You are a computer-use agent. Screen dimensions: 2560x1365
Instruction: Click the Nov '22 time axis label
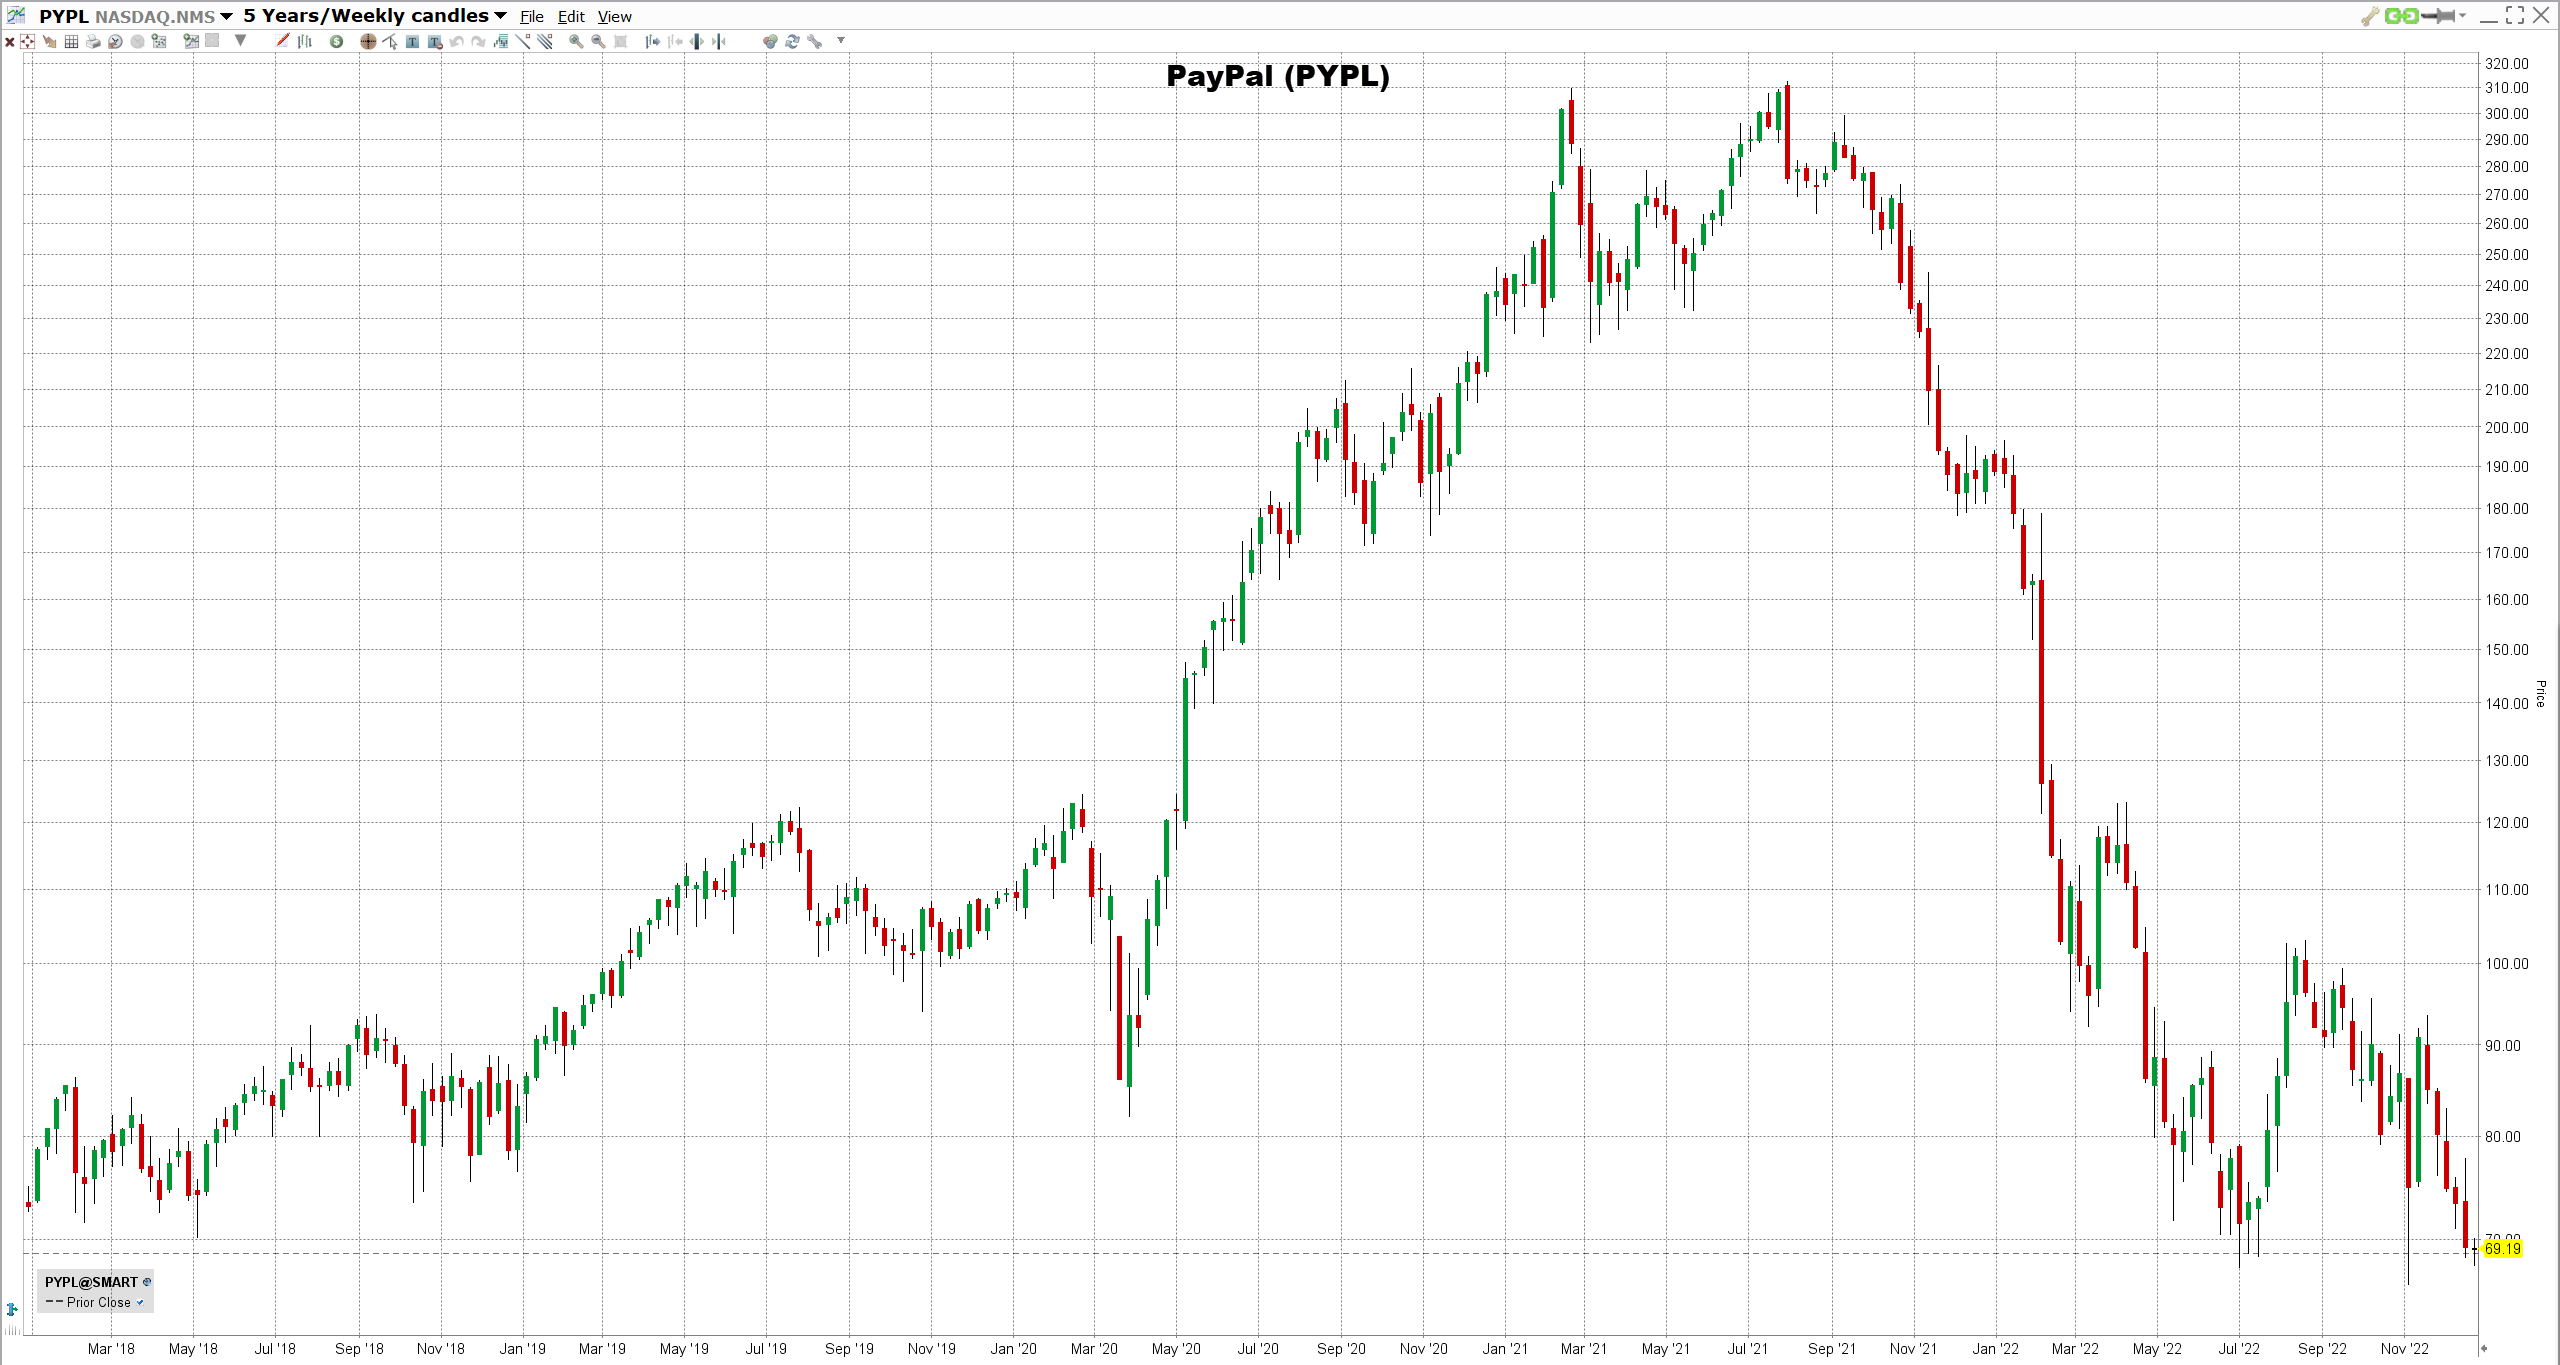(2404, 1349)
